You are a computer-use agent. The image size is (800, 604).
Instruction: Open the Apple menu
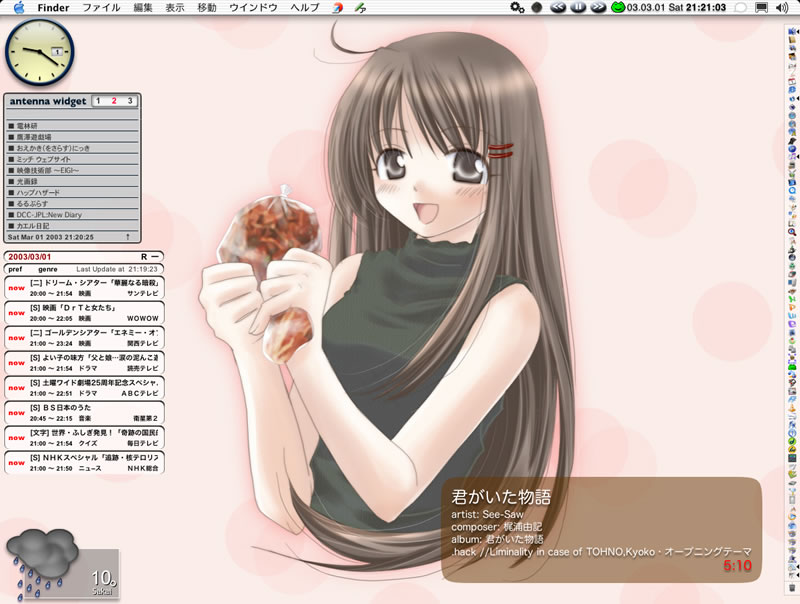(x=19, y=8)
